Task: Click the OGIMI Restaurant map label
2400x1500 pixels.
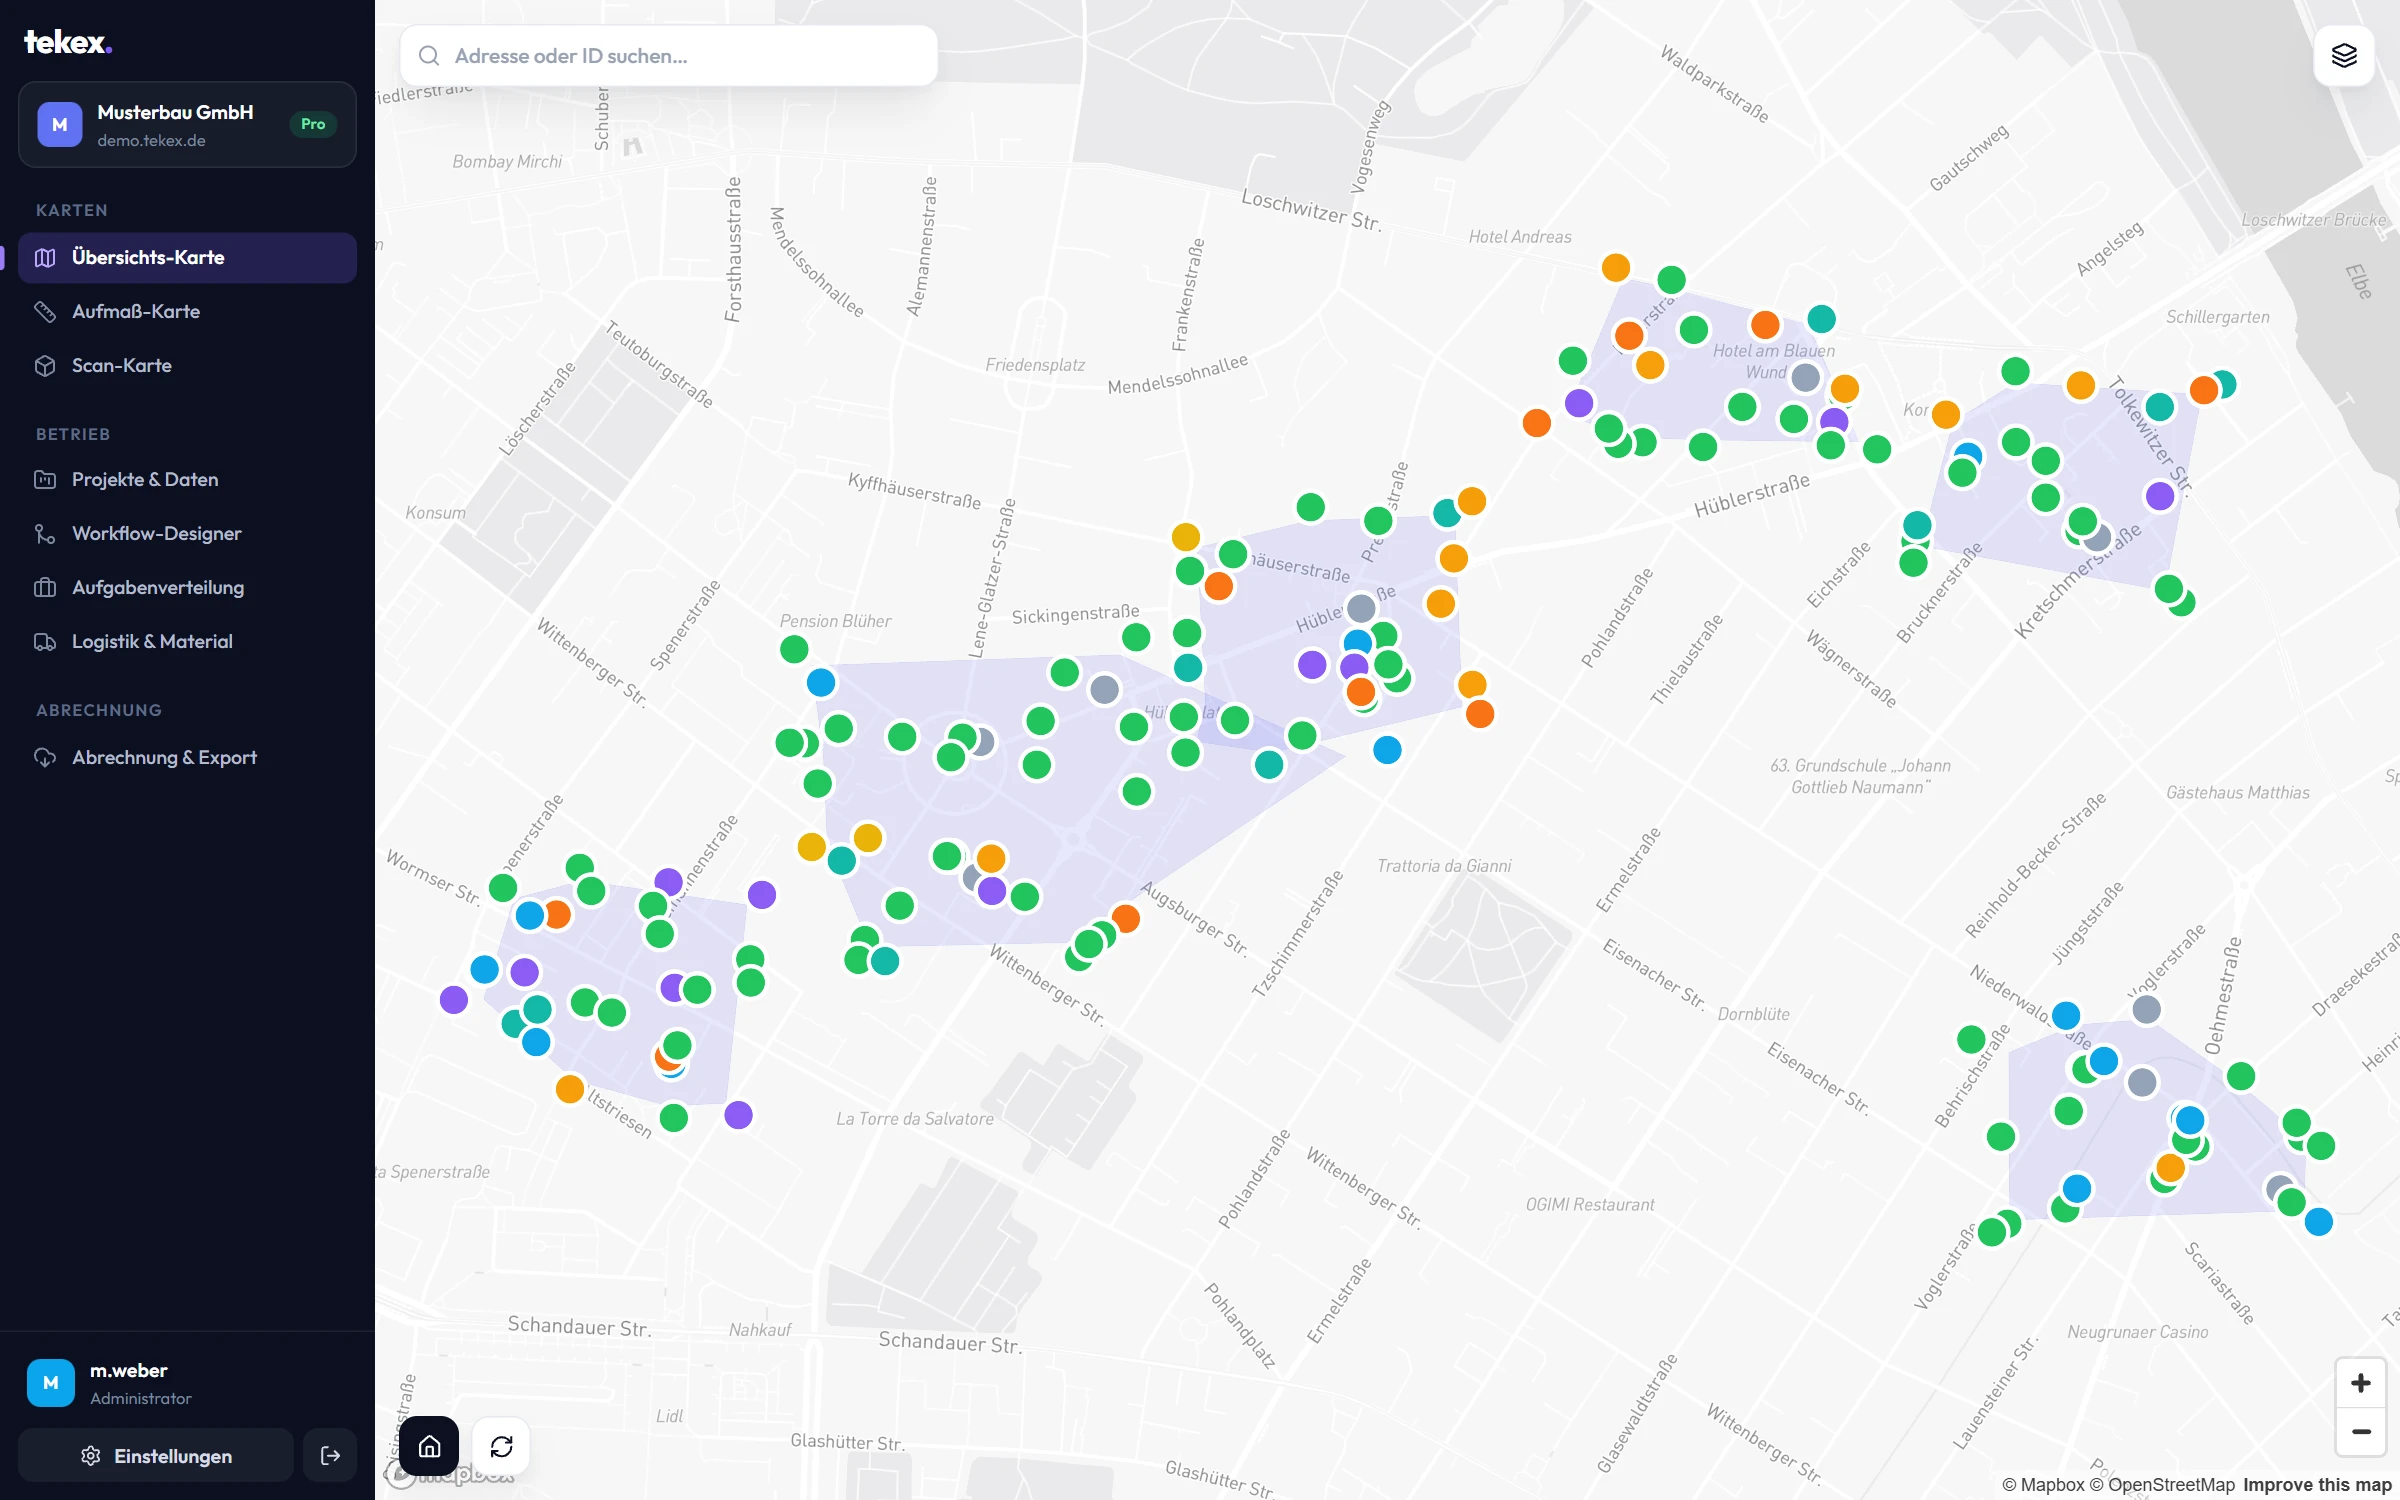Action: [x=1590, y=1205]
